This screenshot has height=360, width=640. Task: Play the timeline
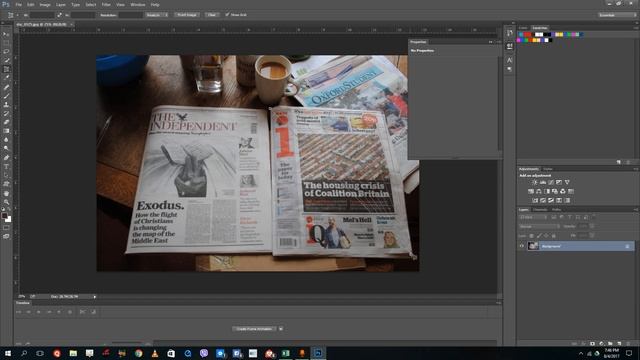tap(39, 312)
